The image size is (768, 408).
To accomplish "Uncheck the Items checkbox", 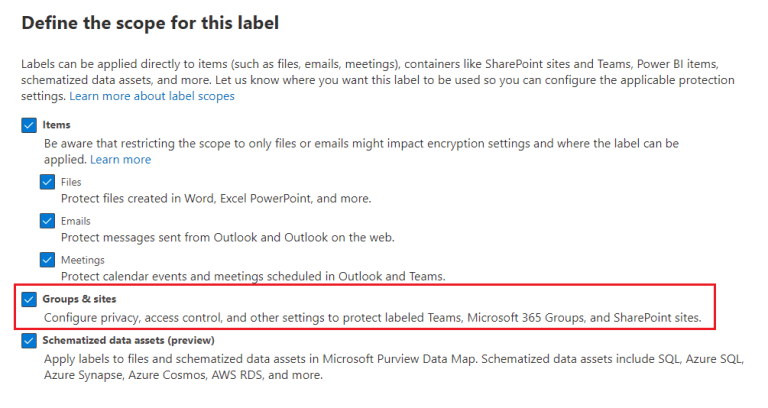I will pyautogui.click(x=27, y=125).
